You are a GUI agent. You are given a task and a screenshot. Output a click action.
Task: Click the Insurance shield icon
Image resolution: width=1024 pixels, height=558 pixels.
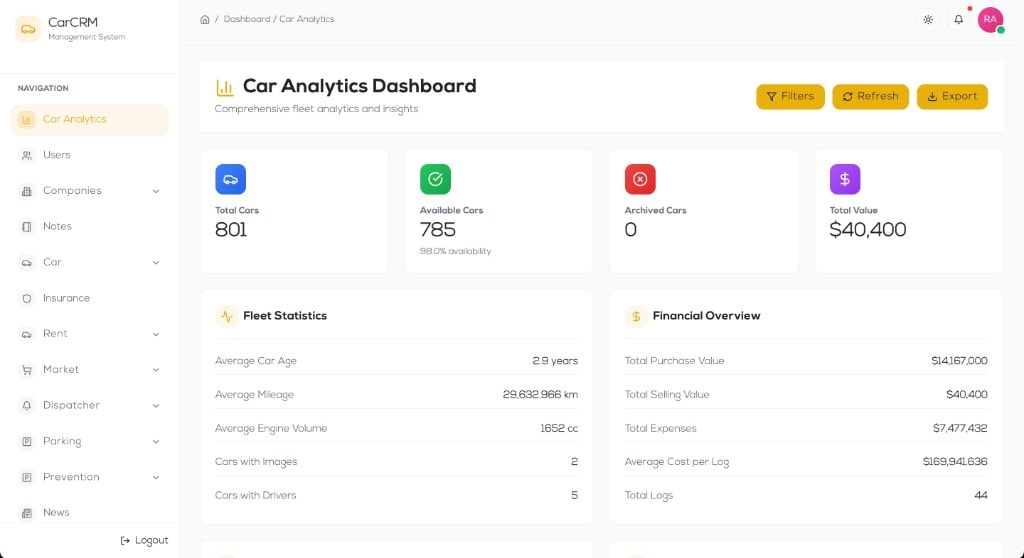pyautogui.click(x=27, y=298)
